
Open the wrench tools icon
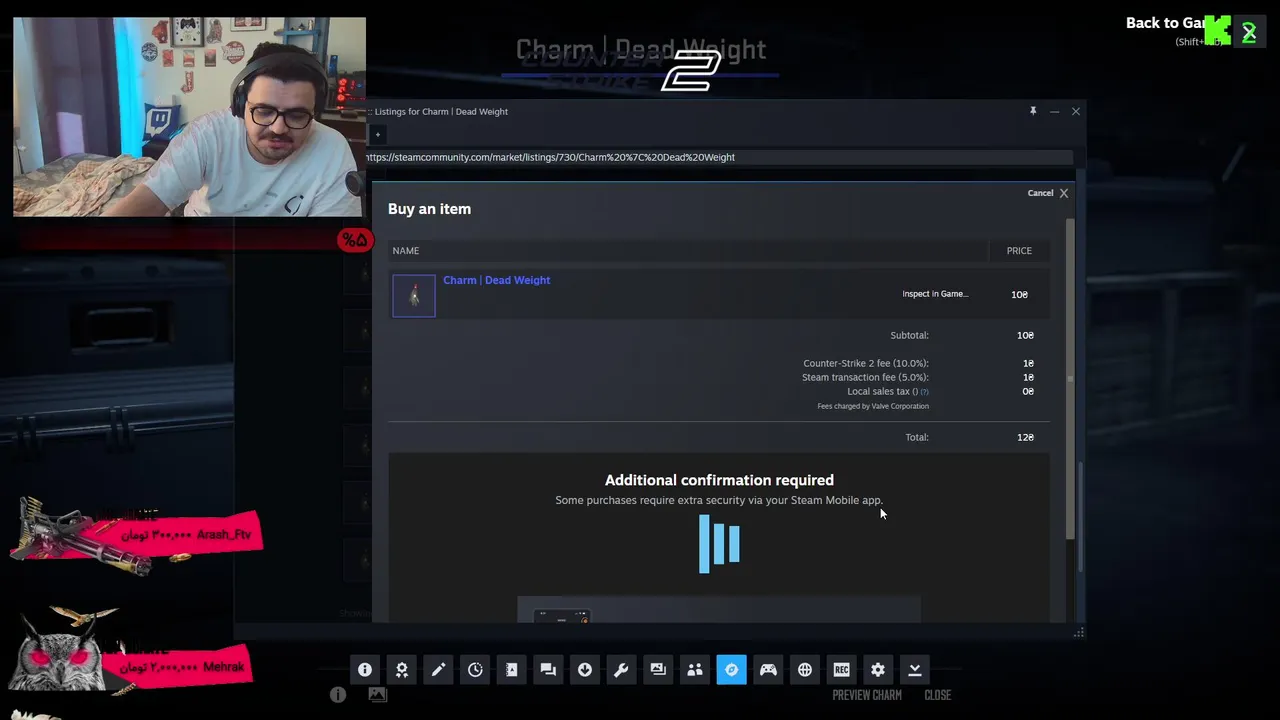click(x=621, y=670)
